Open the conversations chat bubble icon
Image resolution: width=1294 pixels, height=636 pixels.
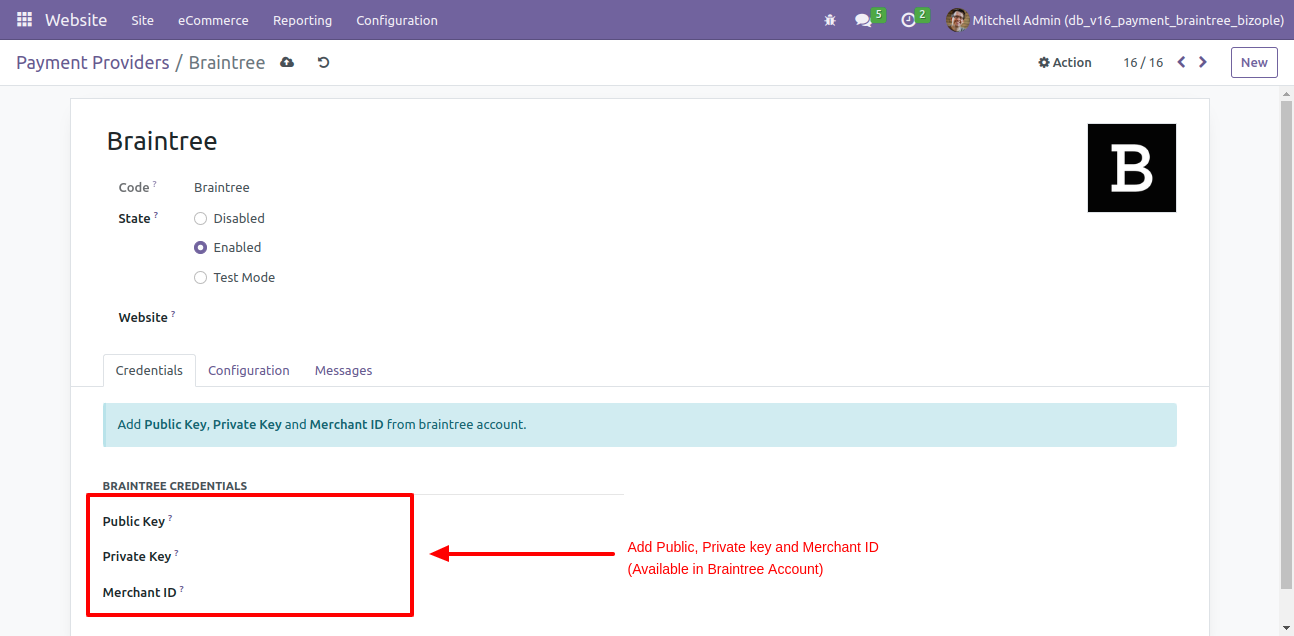click(863, 20)
